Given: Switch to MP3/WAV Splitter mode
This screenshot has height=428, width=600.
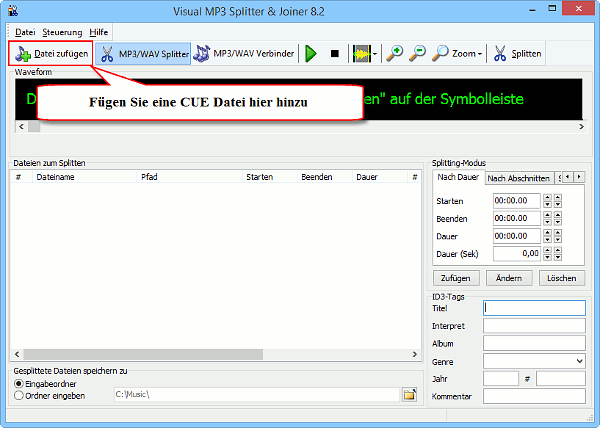Looking at the screenshot, I should tap(143, 54).
